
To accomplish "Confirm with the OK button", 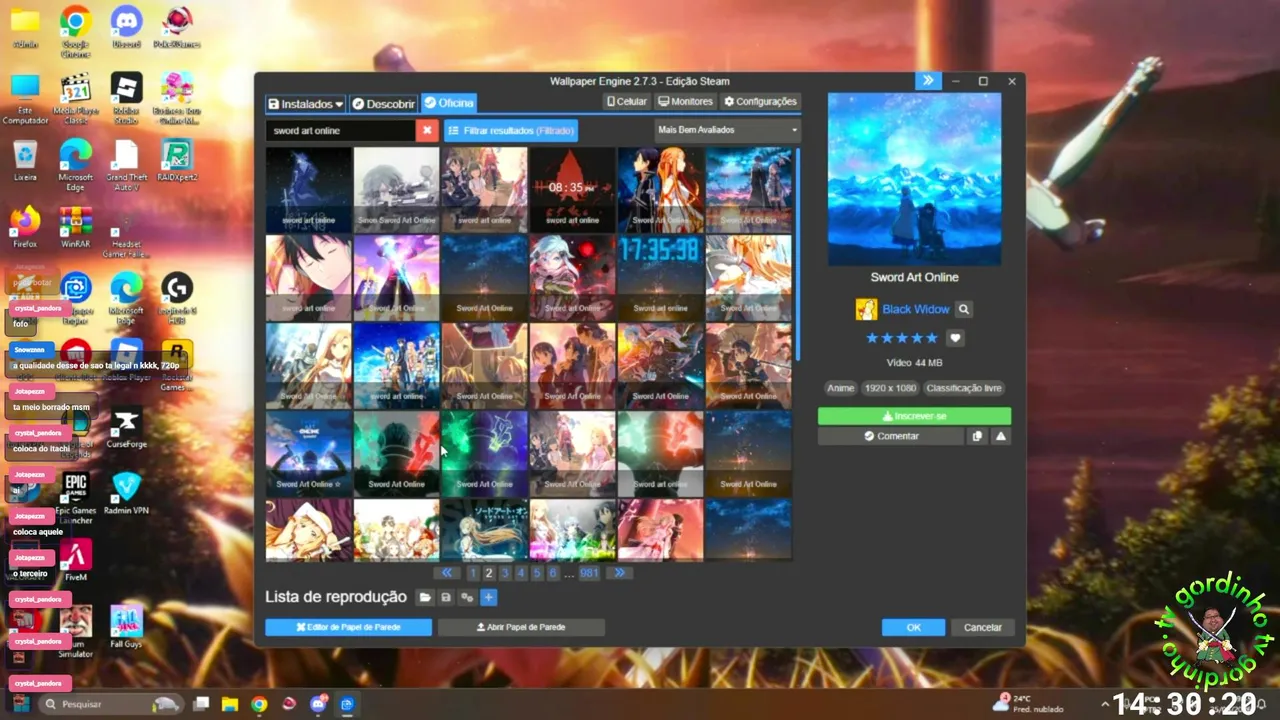I will (913, 627).
